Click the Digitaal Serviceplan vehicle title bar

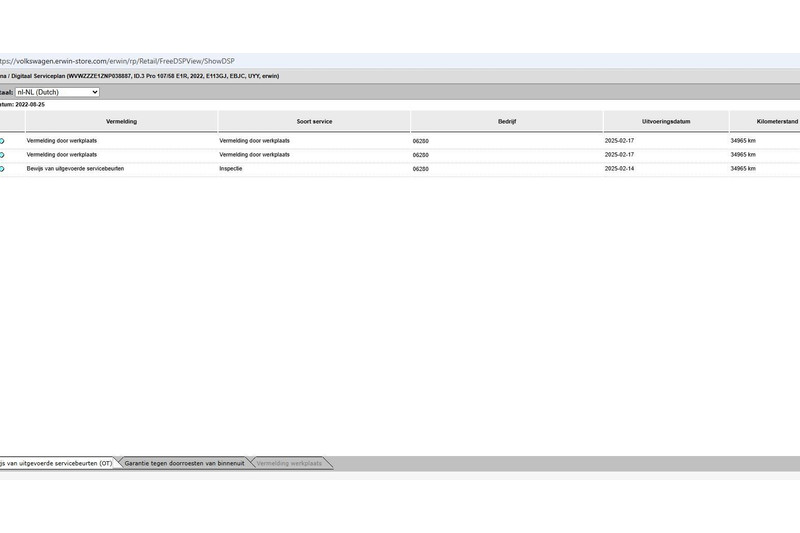point(140,76)
